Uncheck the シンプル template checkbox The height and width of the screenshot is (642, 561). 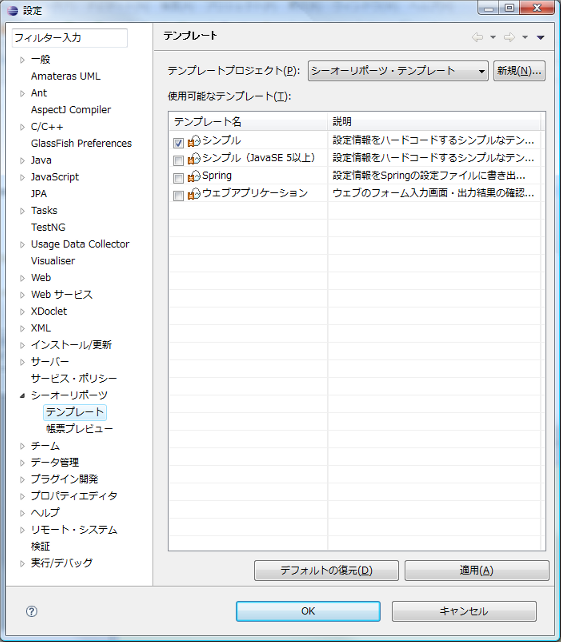(x=178, y=143)
